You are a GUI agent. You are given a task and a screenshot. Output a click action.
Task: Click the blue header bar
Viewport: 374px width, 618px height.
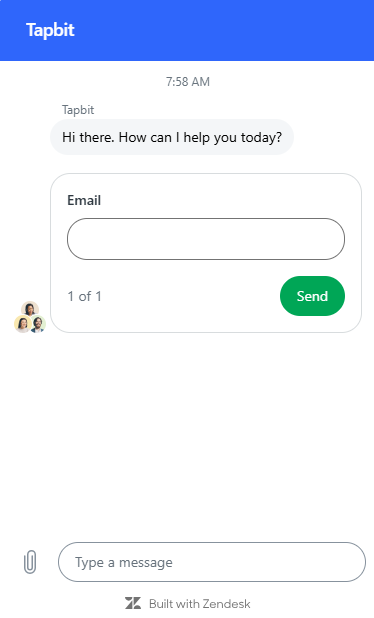[187, 30]
